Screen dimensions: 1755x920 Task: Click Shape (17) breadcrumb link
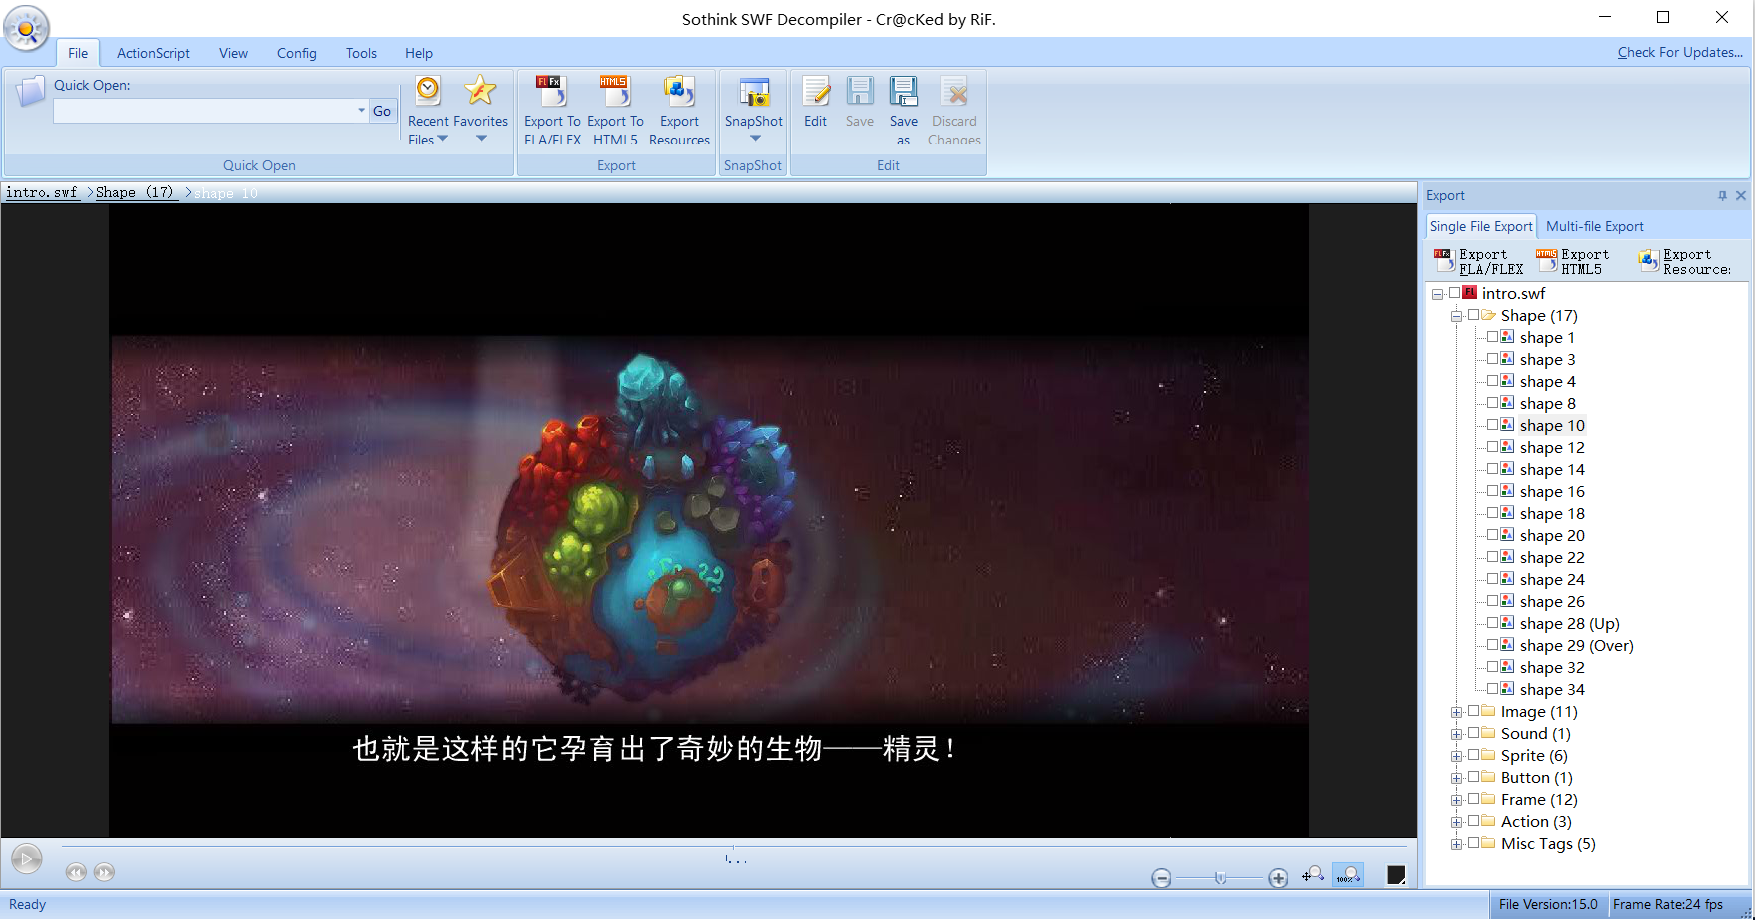click(x=134, y=192)
